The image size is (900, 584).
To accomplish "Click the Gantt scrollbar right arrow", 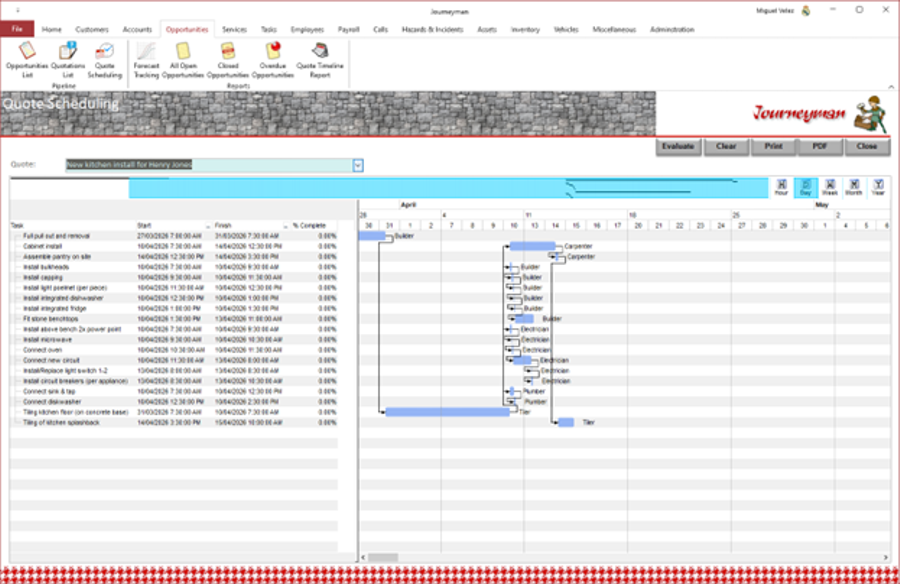I will pos(886,557).
